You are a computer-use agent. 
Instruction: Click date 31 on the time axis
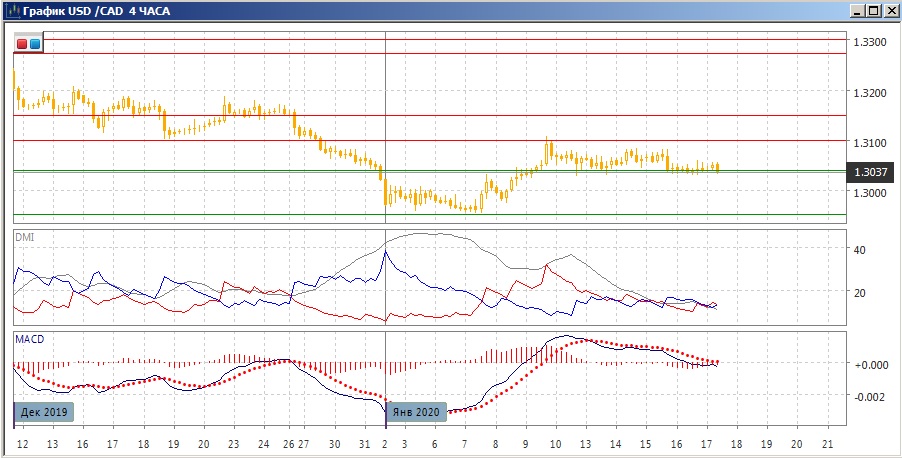click(x=365, y=444)
